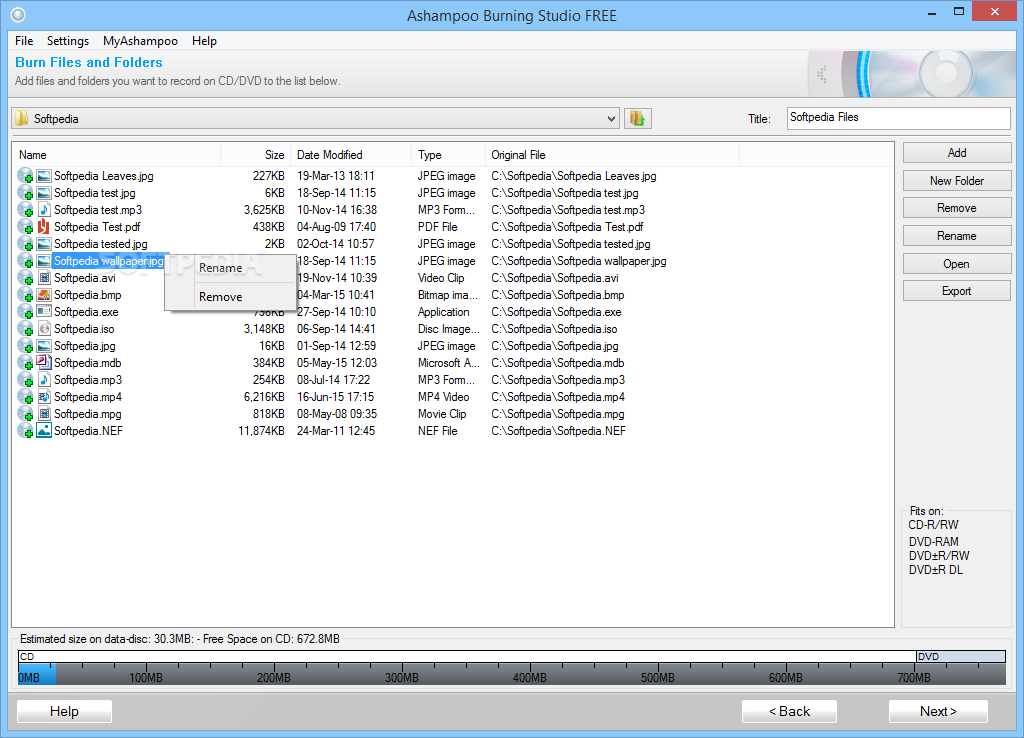Click the Rename button in the side panel
This screenshot has width=1024, height=738.
[957, 236]
